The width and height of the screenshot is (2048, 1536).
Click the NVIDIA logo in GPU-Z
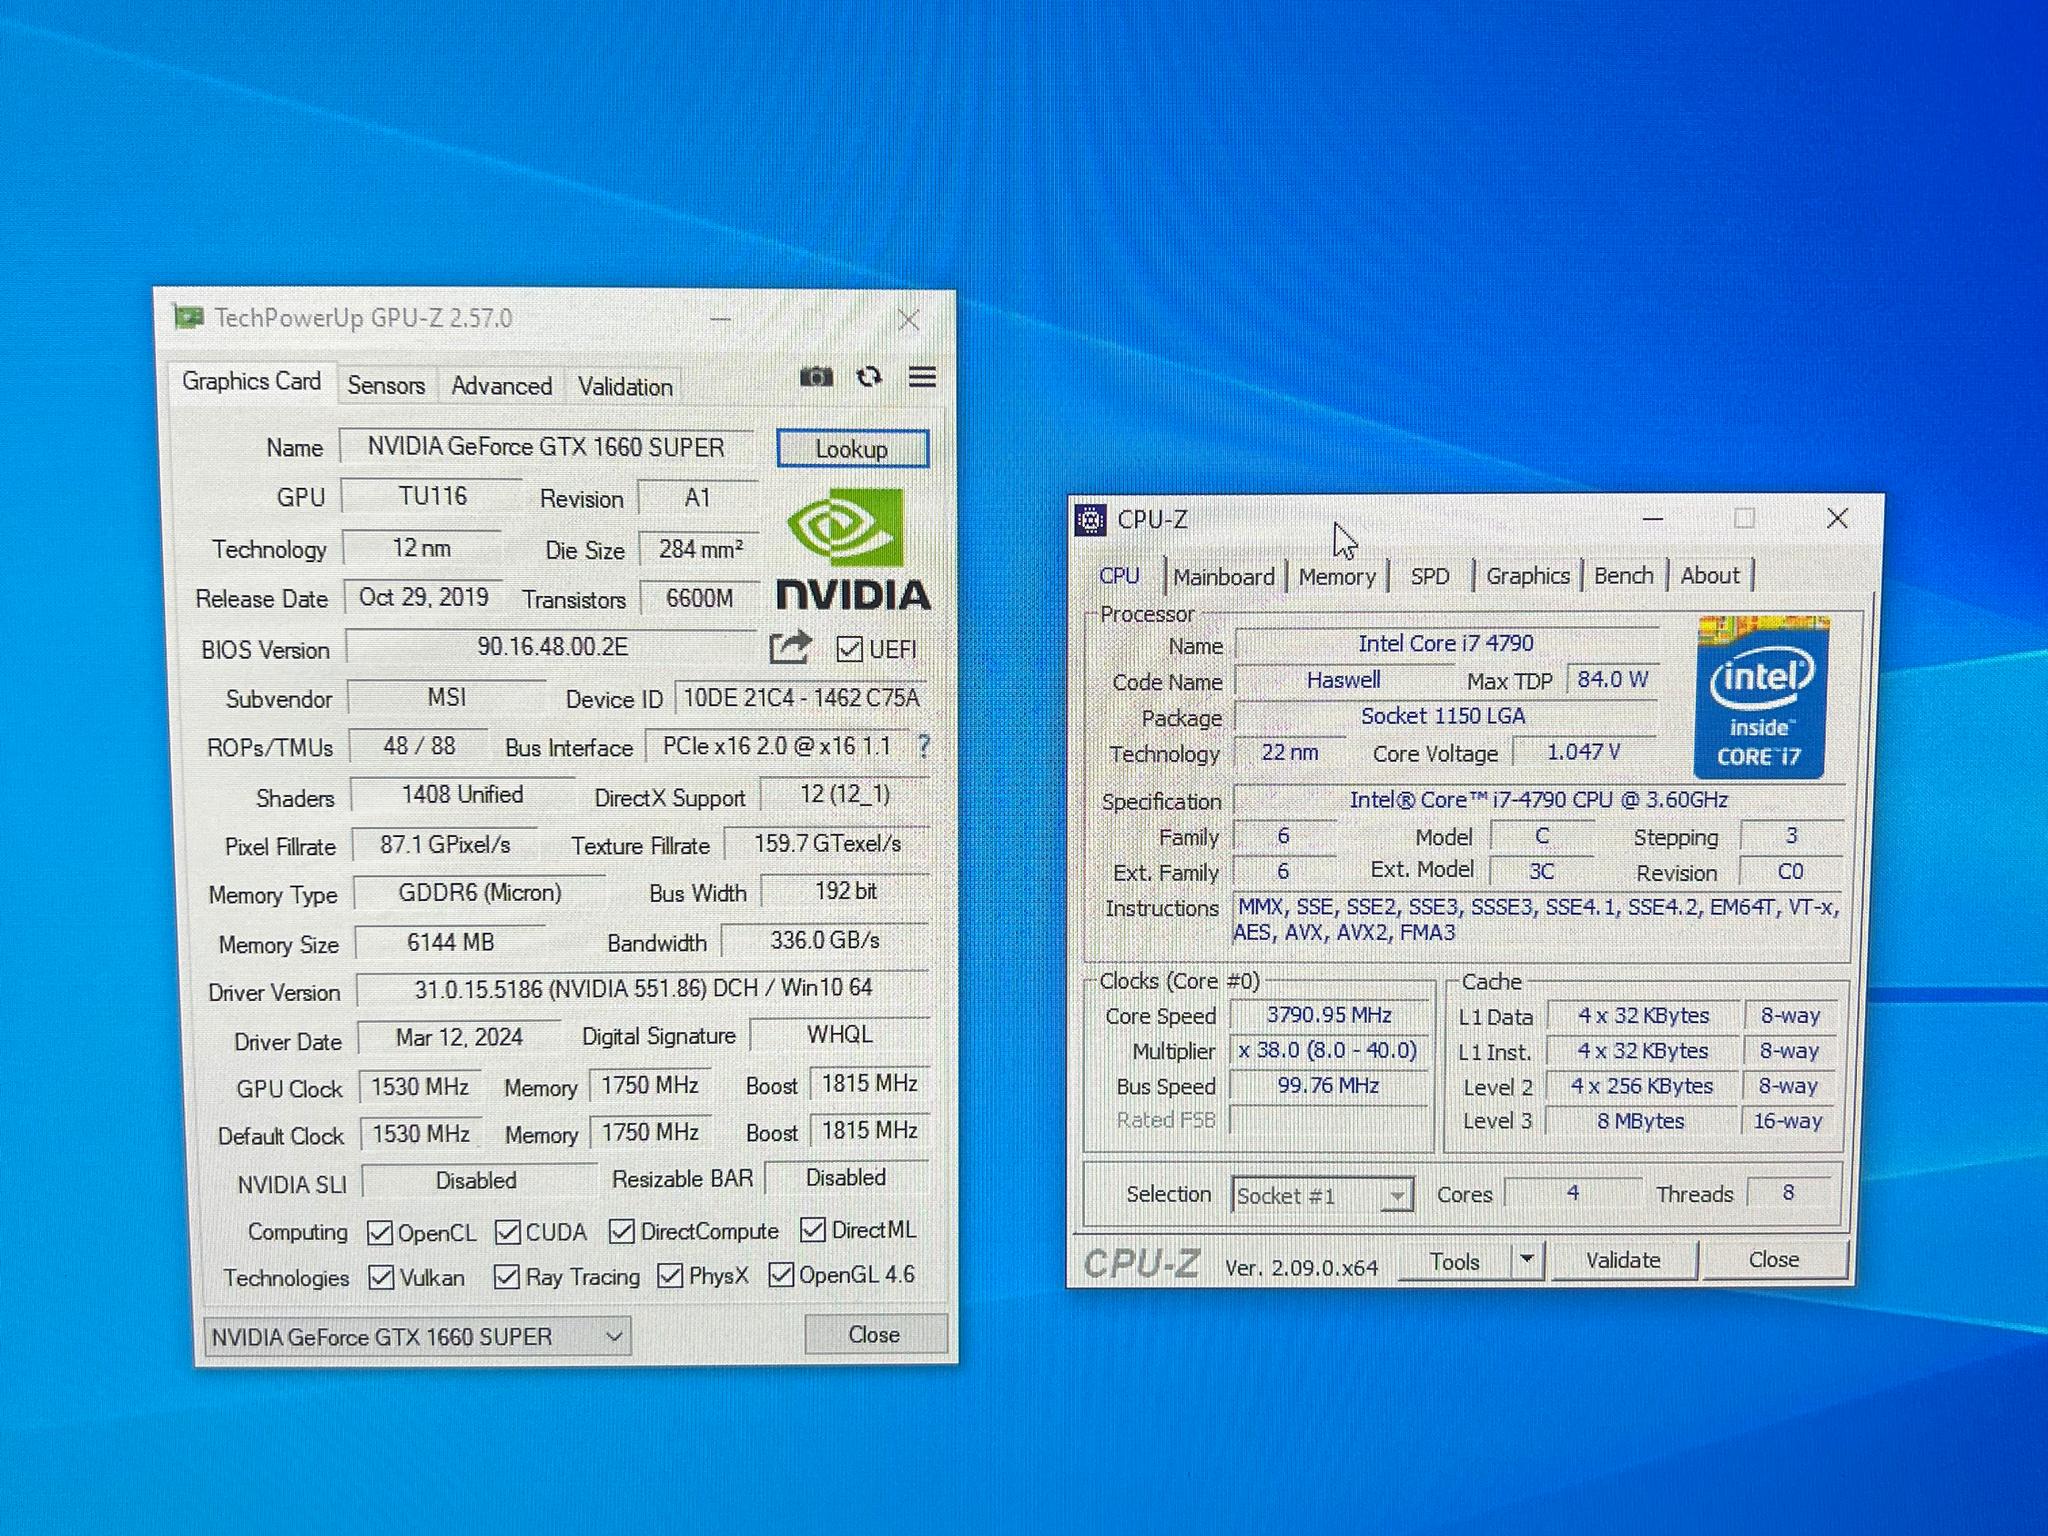pyautogui.click(x=853, y=549)
